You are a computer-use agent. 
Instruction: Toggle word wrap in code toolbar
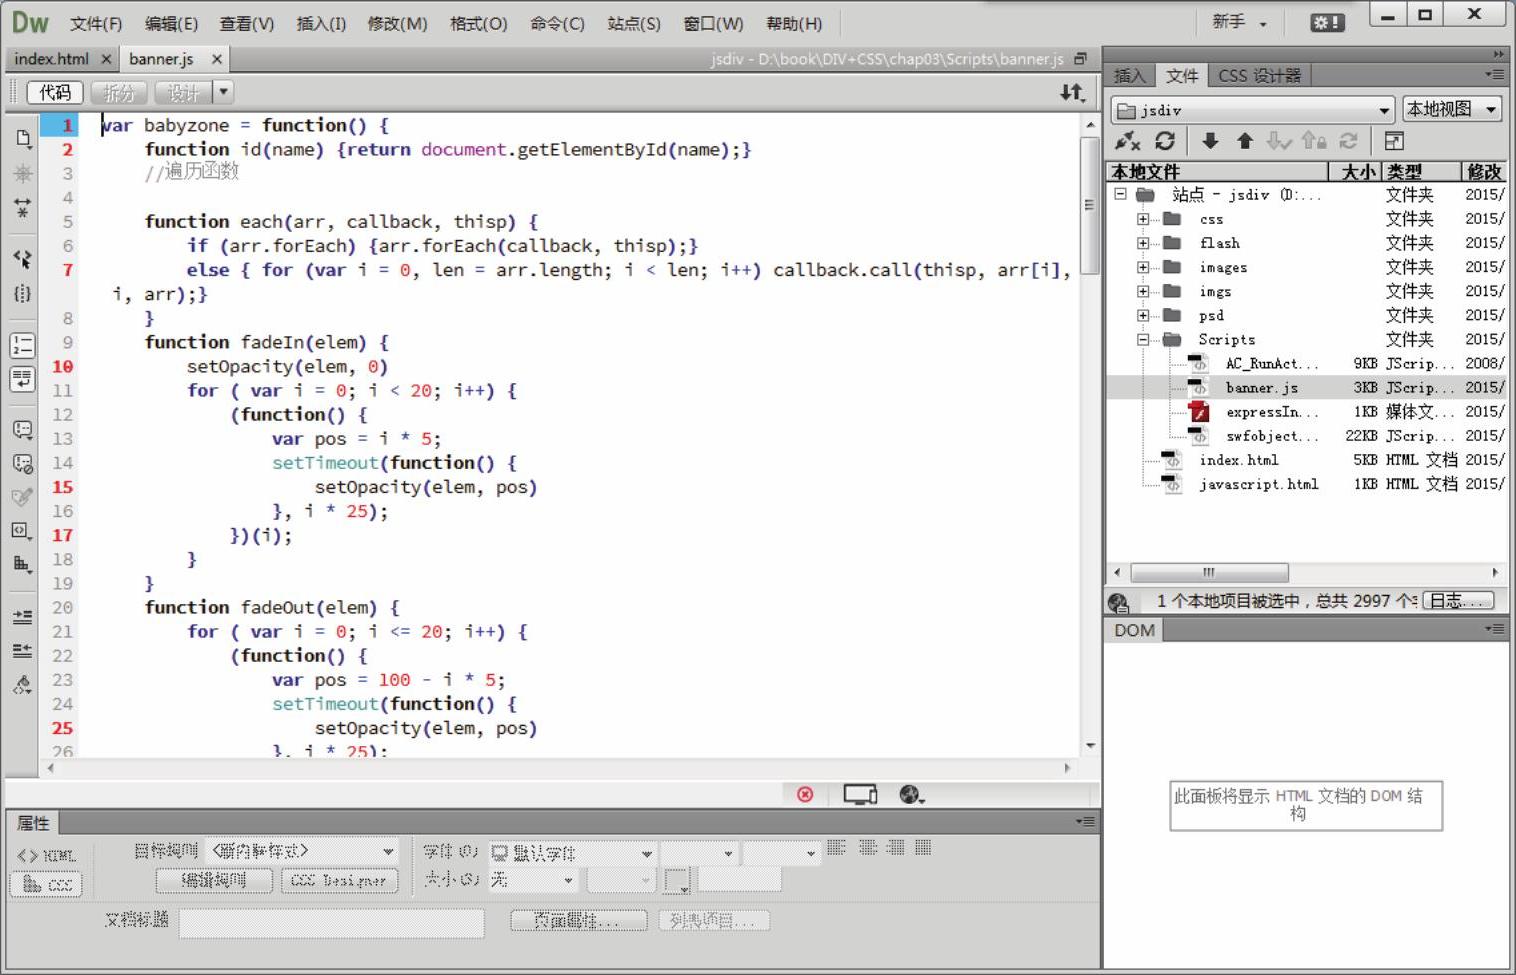pyautogui.click(x=22, y=379)
